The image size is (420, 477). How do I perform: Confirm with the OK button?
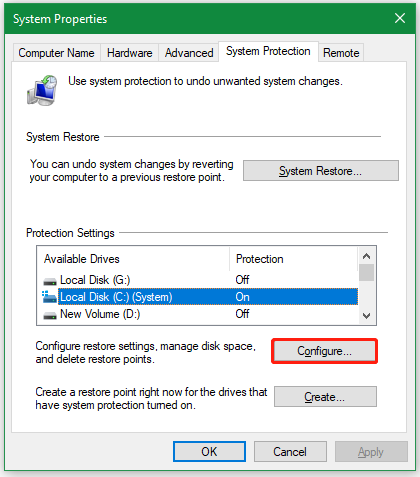click(209, 452)
